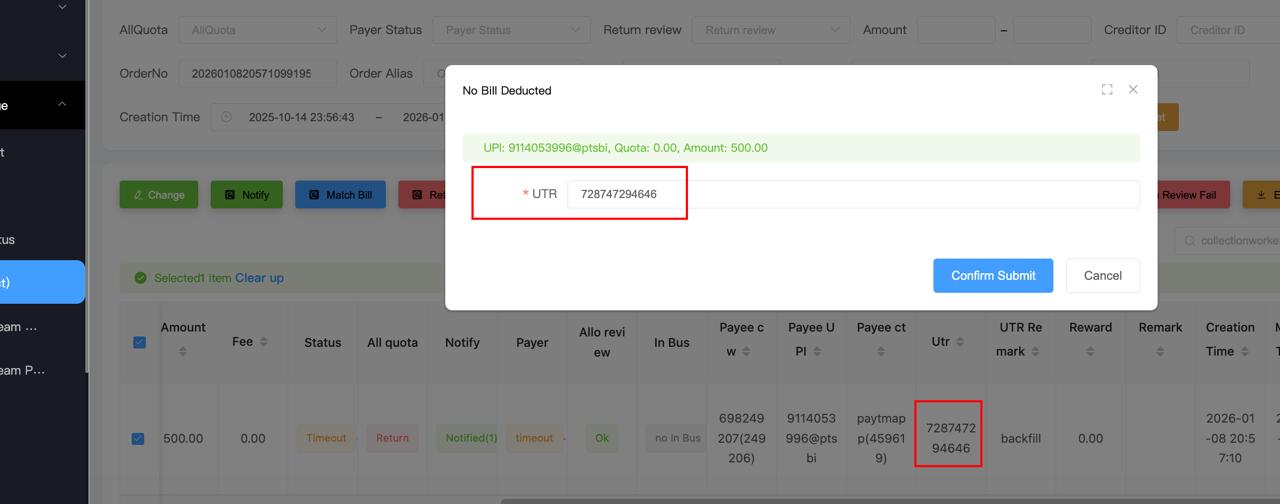This screenshot has height=504, width=1280.
Task: Uncheck the 500.00 amount row checkbox
Action: [138, 438]
